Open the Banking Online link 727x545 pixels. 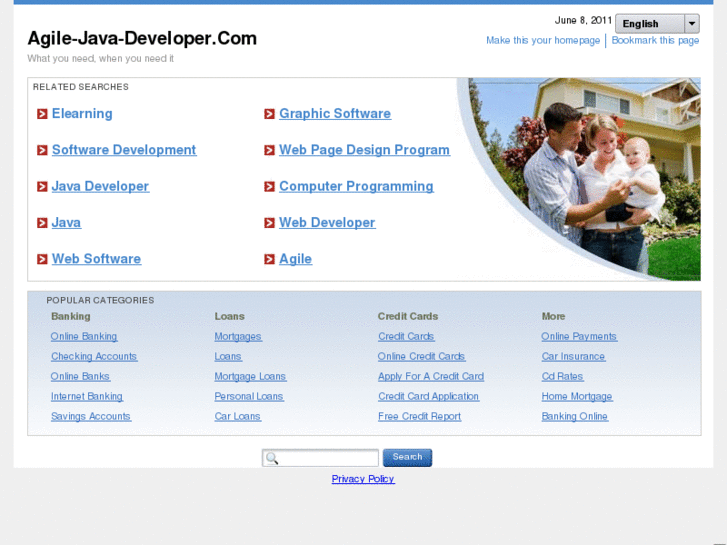click(x=575, y=417)
